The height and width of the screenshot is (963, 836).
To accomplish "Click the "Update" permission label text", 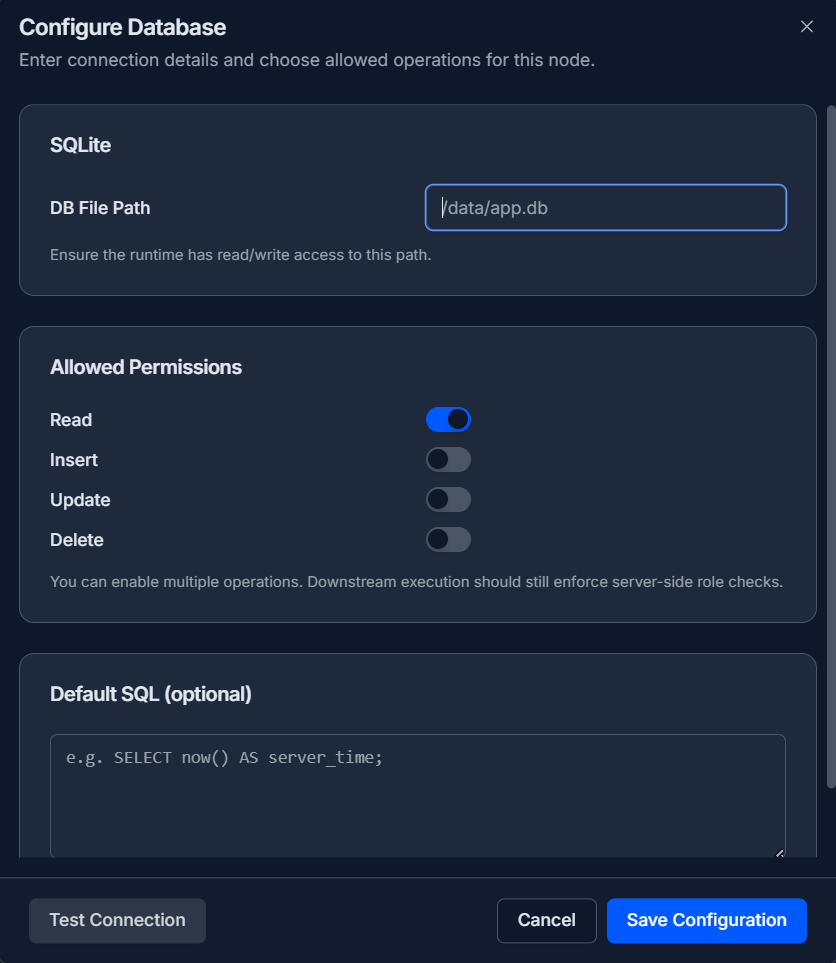I will coord(80,500).
